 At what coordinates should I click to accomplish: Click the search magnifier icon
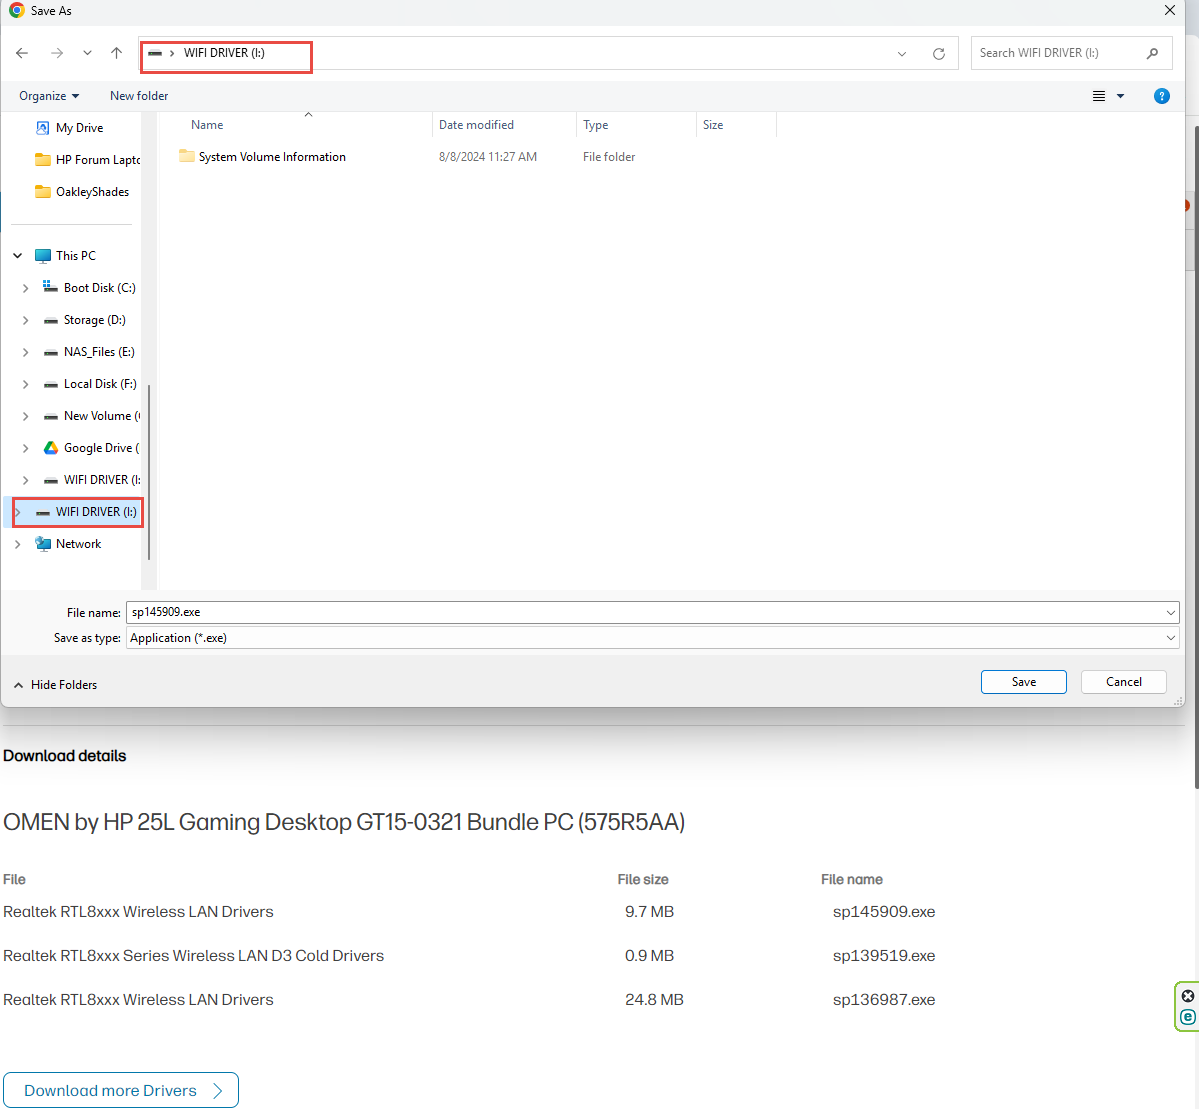[1152, 53]
